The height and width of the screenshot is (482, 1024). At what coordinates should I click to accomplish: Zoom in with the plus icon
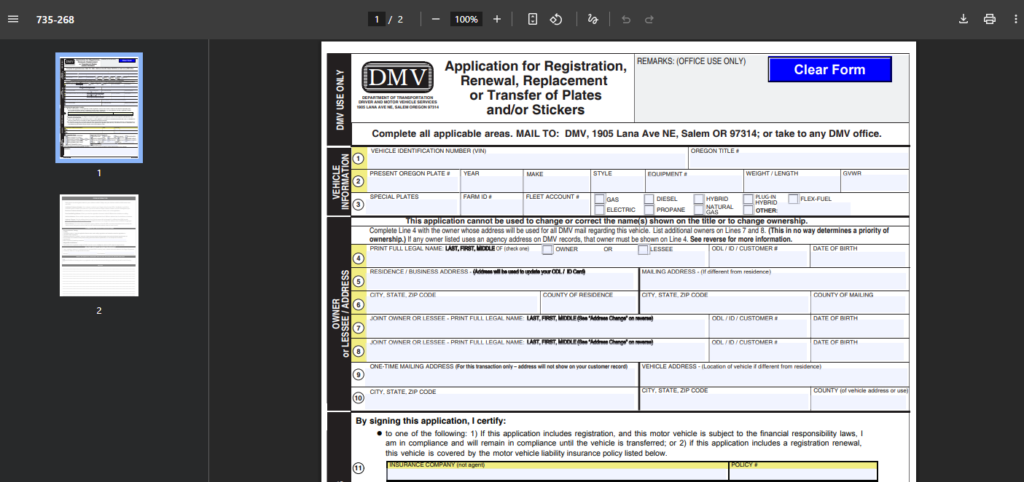(x=497, y=19)
